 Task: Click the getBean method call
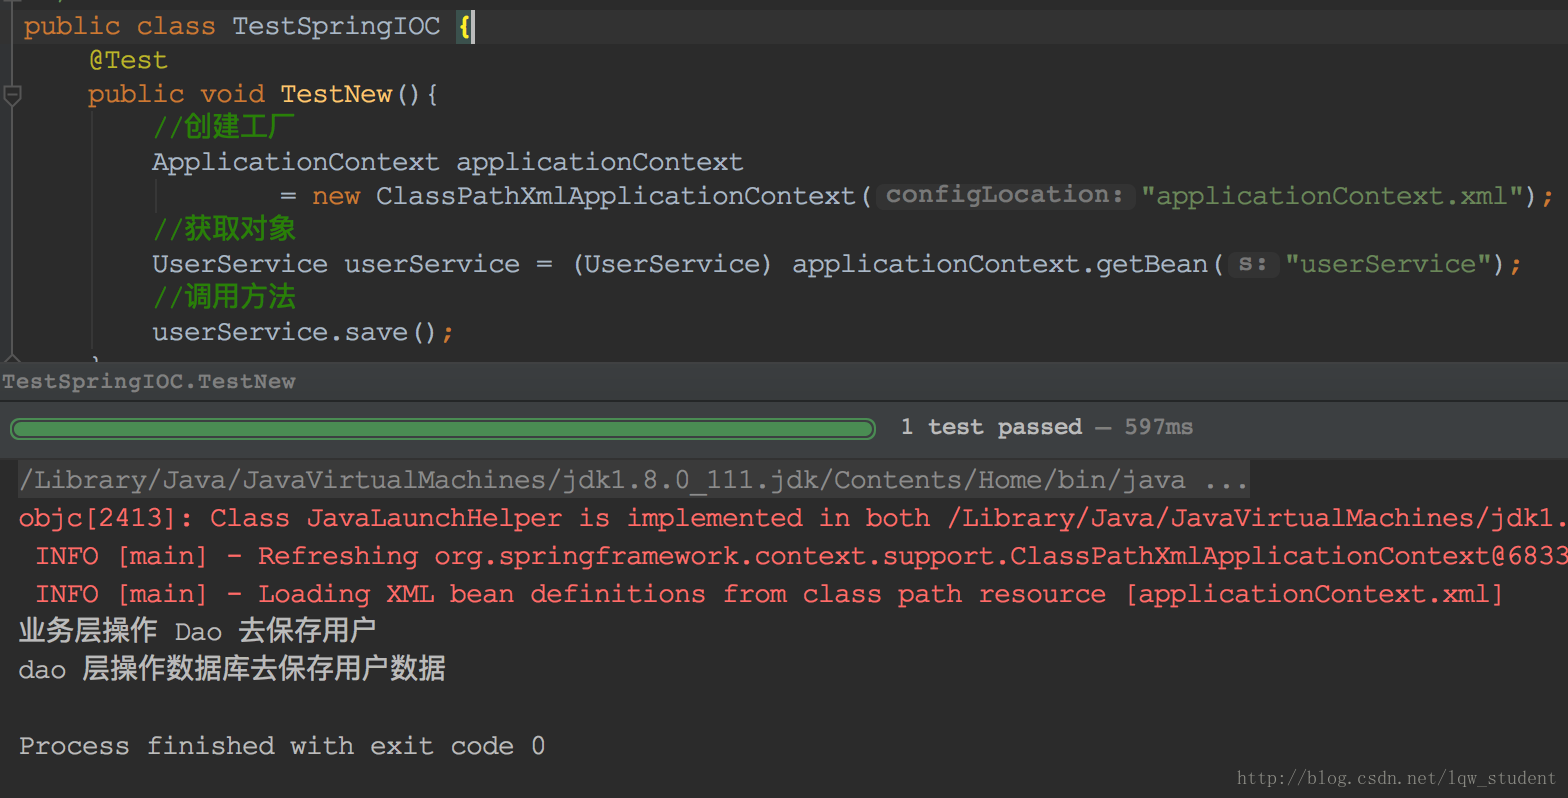(1152, 264)
